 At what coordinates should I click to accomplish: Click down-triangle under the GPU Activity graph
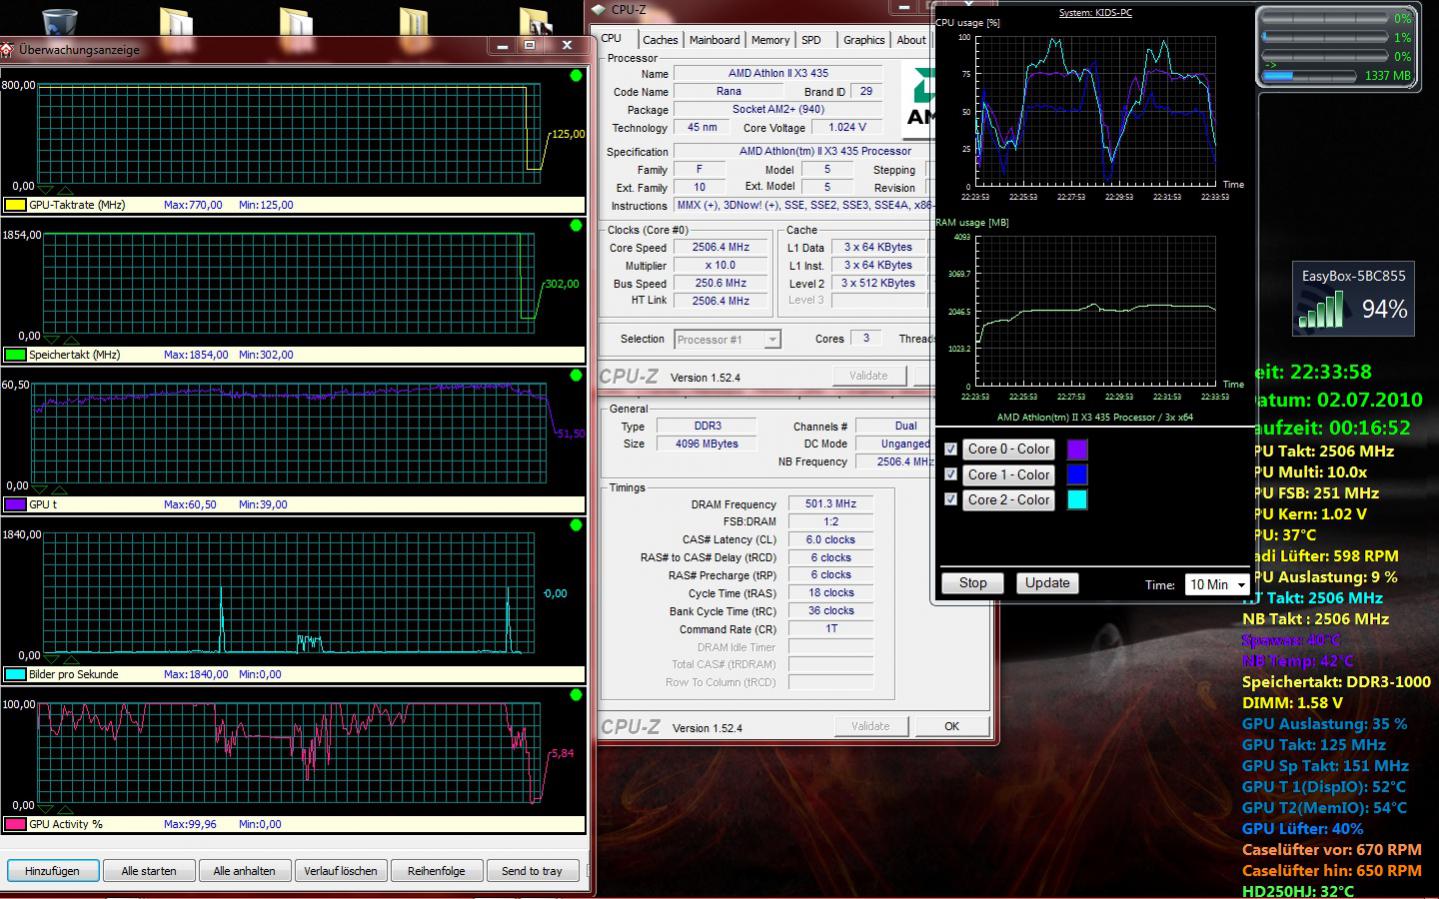click(x=45, y=808)
